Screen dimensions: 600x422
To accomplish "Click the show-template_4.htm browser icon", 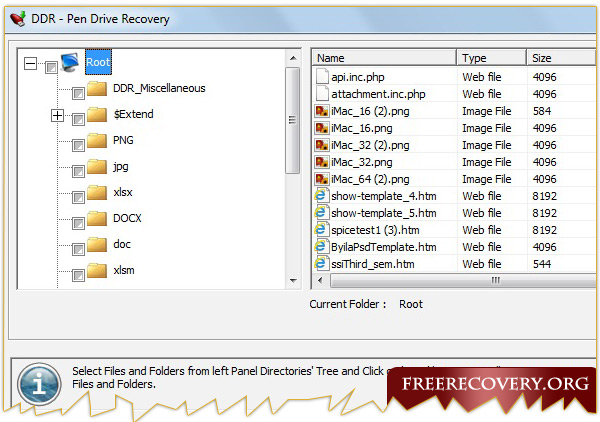I will [321, 196].
